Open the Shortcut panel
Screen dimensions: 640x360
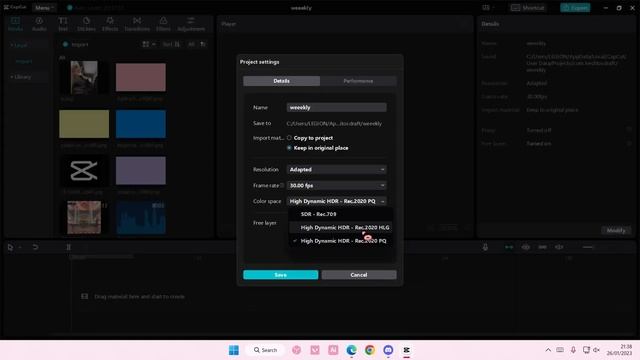pos(528,8)
